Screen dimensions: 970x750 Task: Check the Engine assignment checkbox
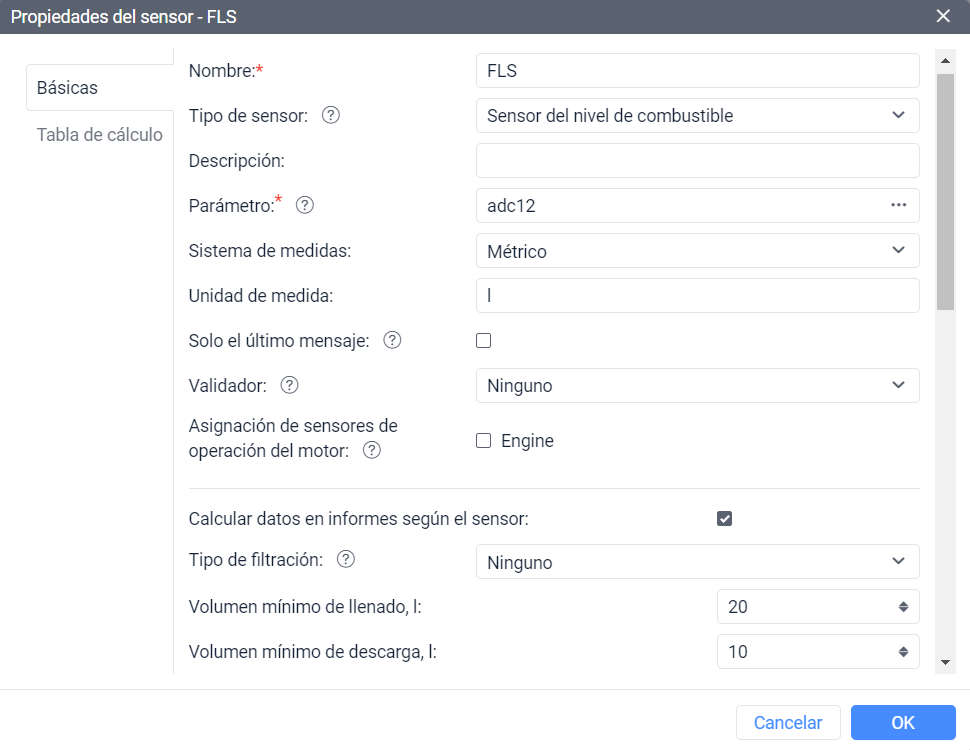point(483,440)
